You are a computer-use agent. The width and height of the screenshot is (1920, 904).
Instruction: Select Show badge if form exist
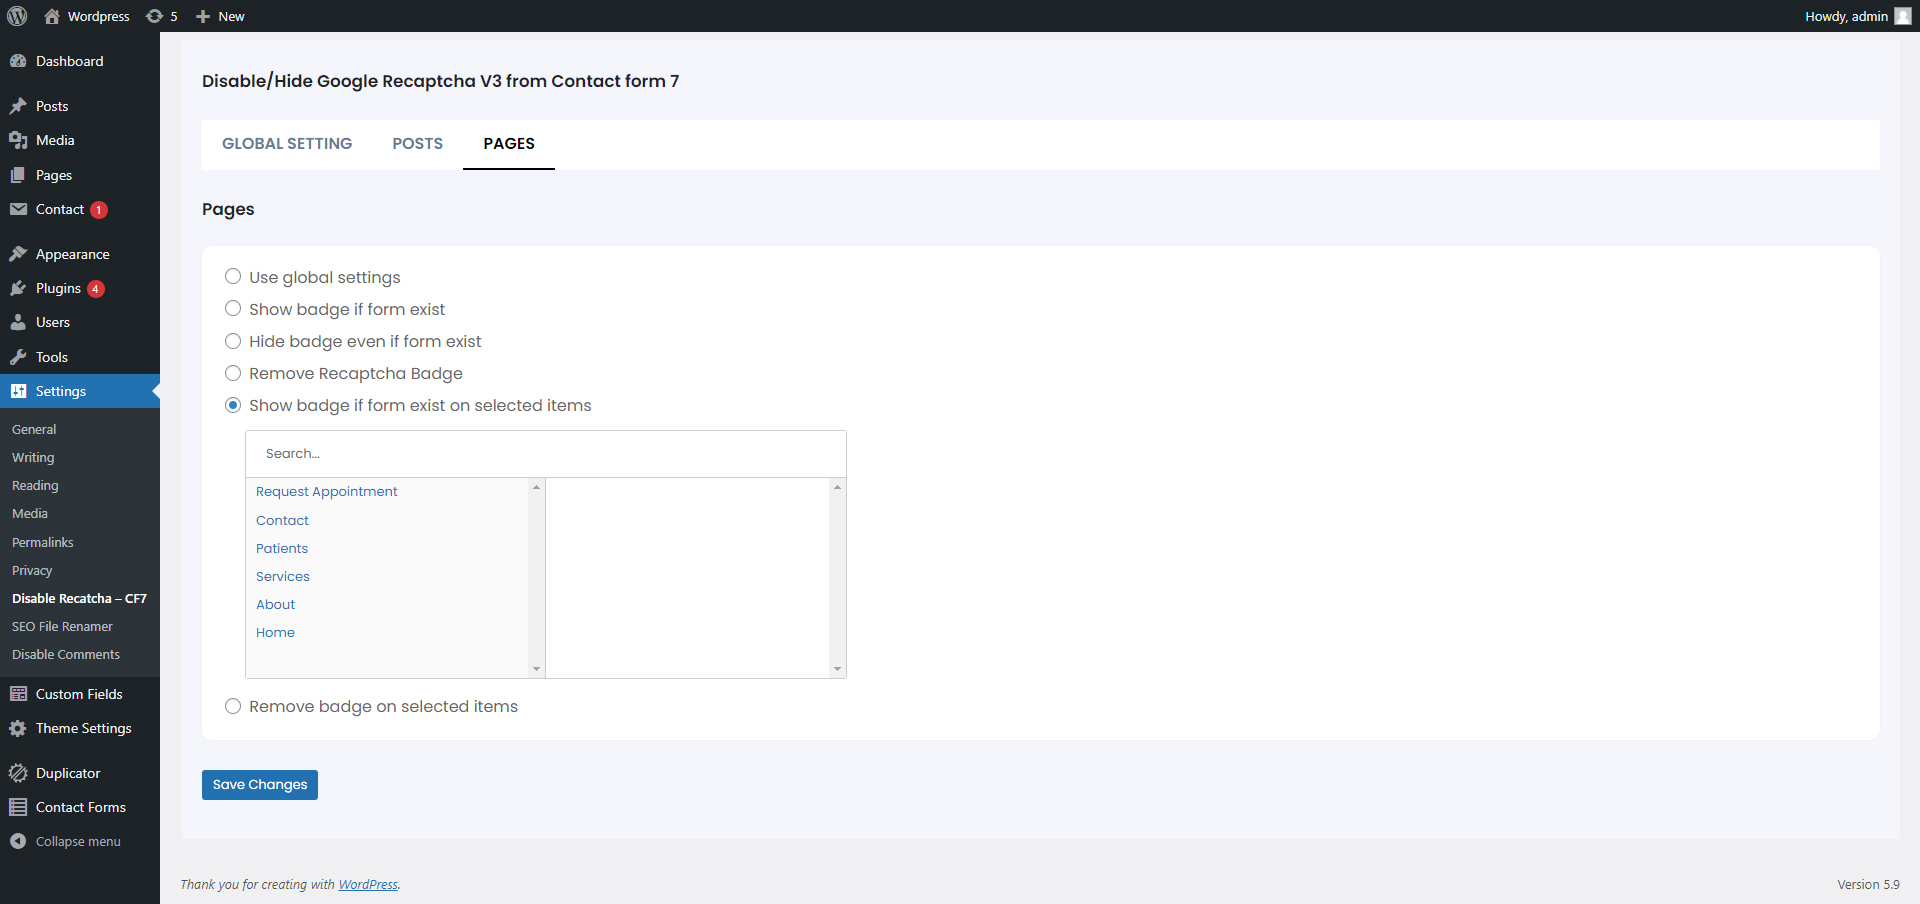(233, 308)
